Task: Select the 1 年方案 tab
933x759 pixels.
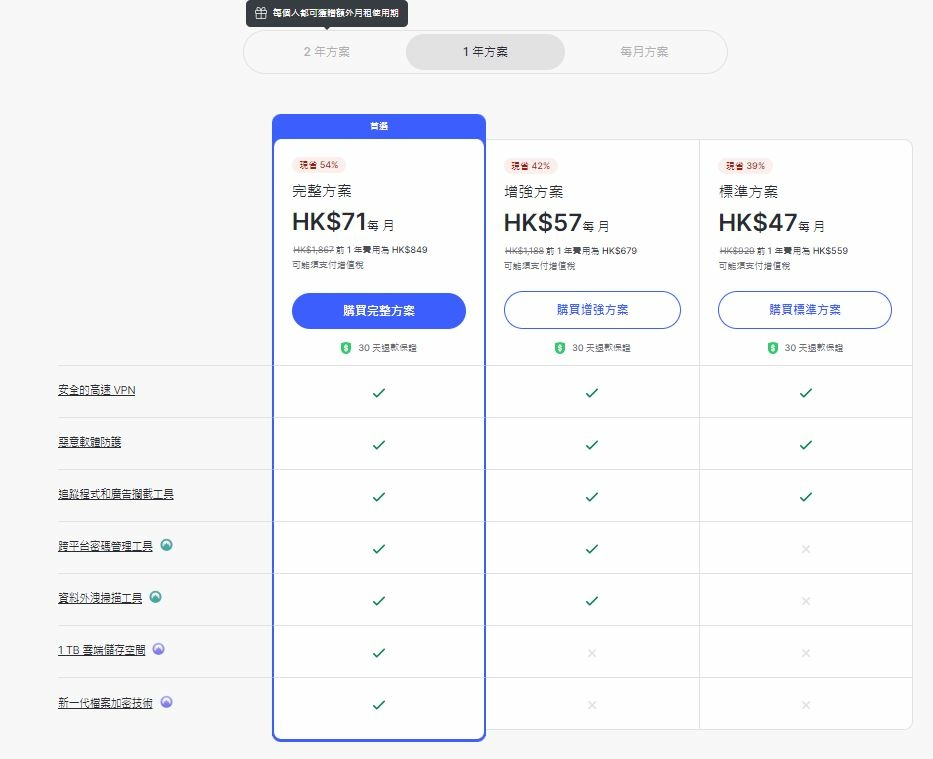Action: tap(485, 52)
